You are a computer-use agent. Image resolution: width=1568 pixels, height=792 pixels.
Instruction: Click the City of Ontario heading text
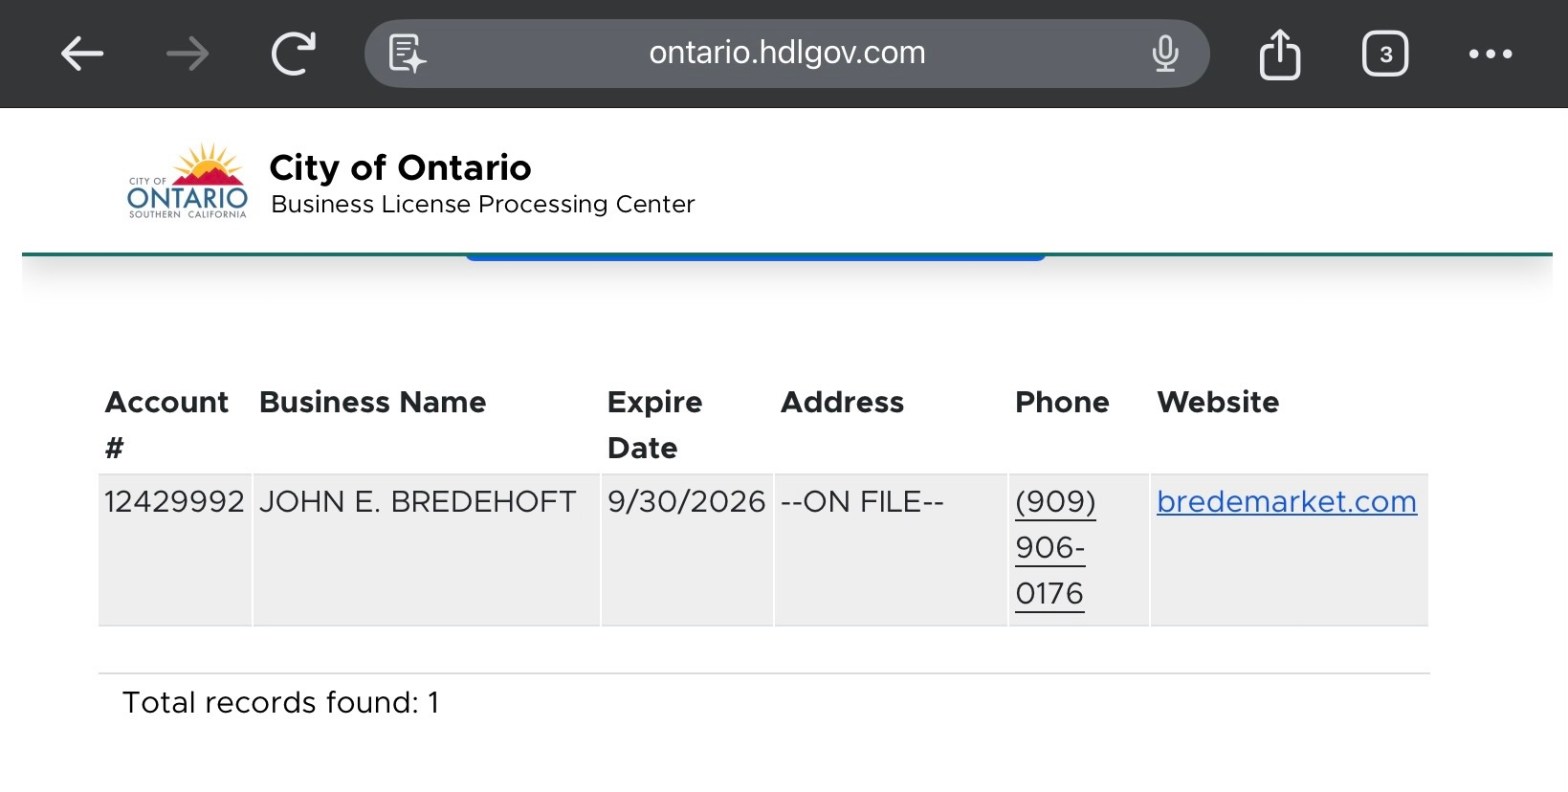[x=400, y=168]
